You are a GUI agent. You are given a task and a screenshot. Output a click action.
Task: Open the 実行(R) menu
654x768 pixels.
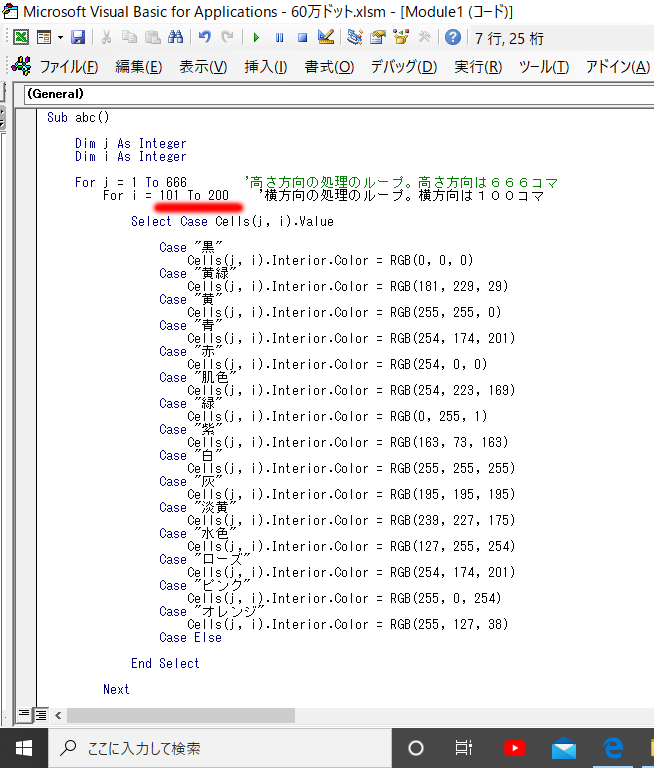(x=478, y=67)
